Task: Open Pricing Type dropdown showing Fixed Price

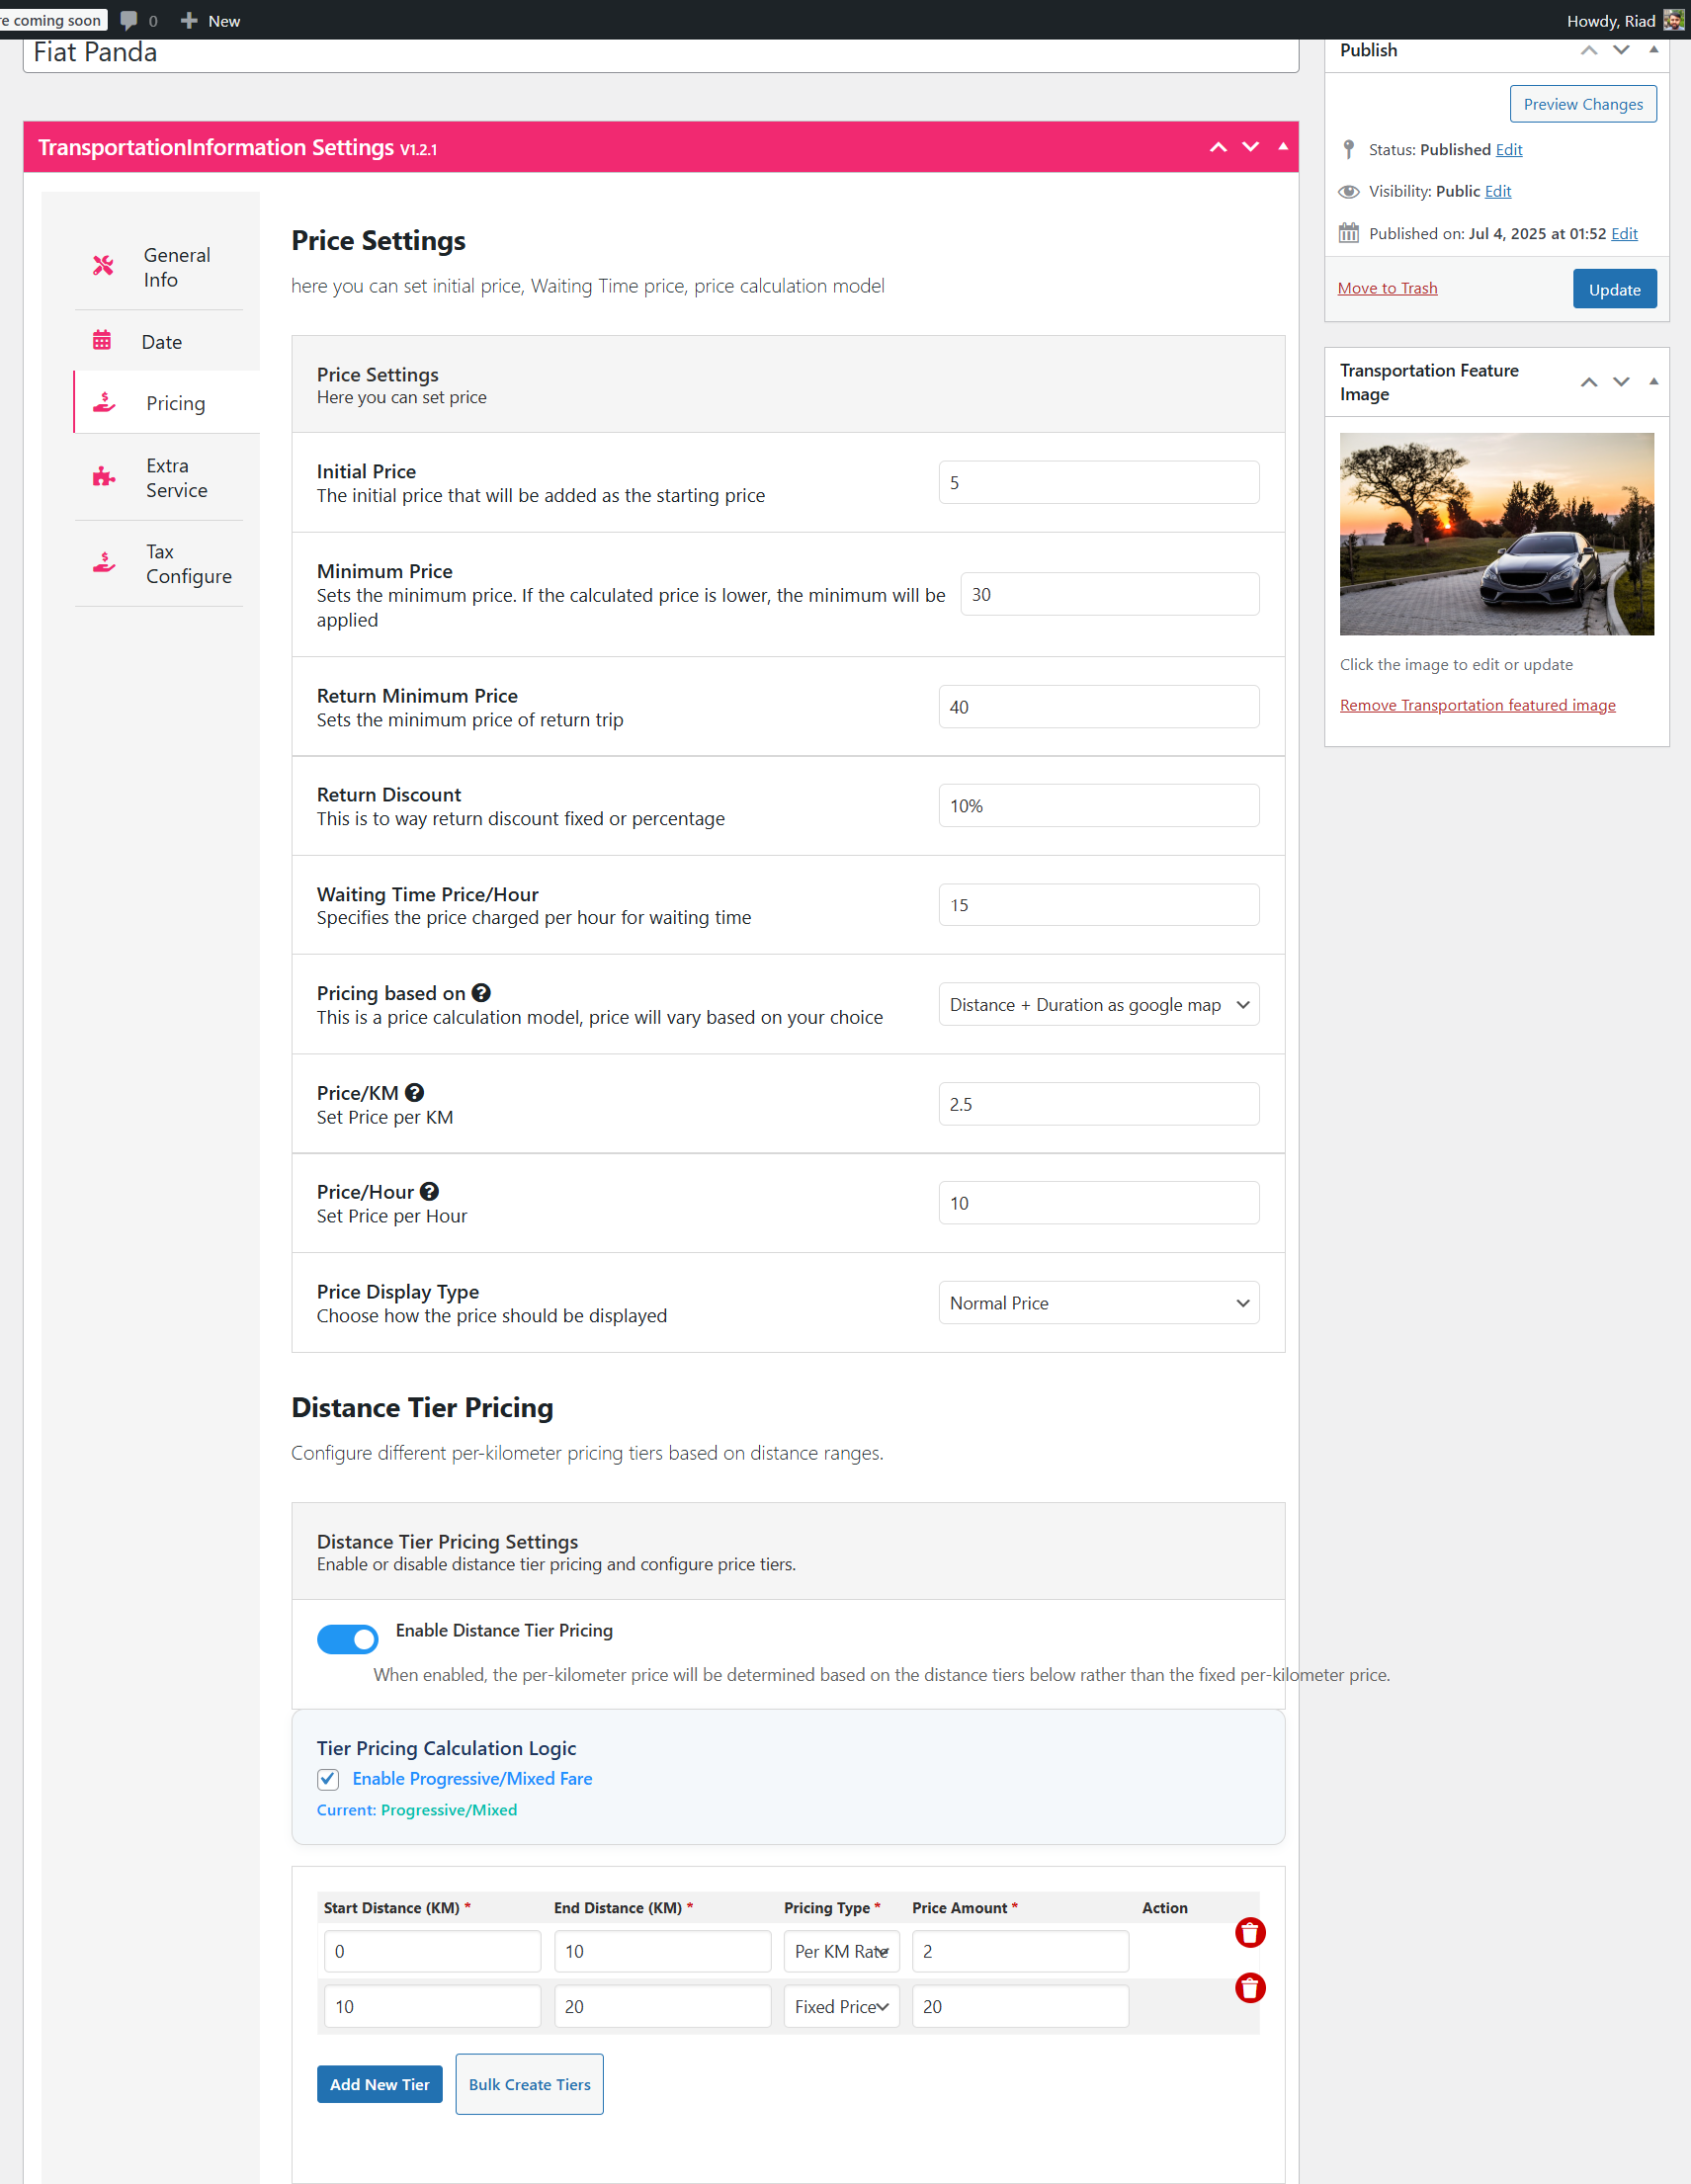Action: 841,2007
